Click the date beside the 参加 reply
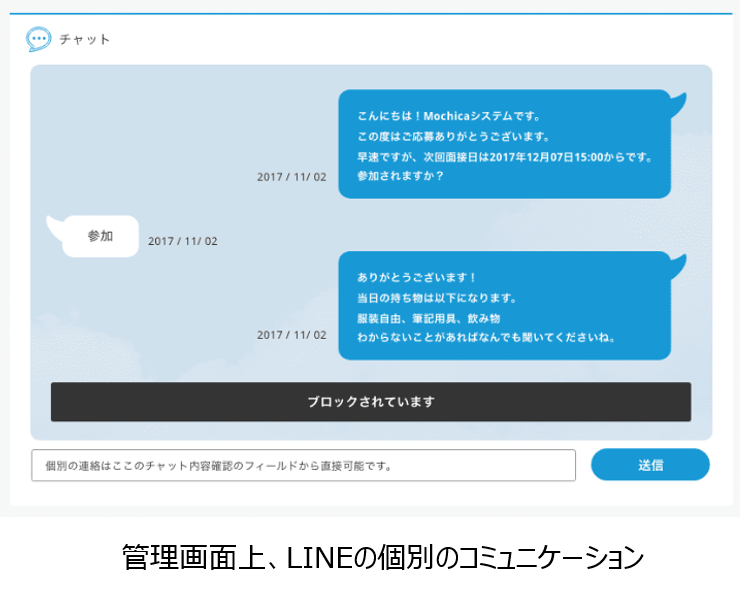The width and height of the screenshot is (740, 592). [x=183, y=241]
